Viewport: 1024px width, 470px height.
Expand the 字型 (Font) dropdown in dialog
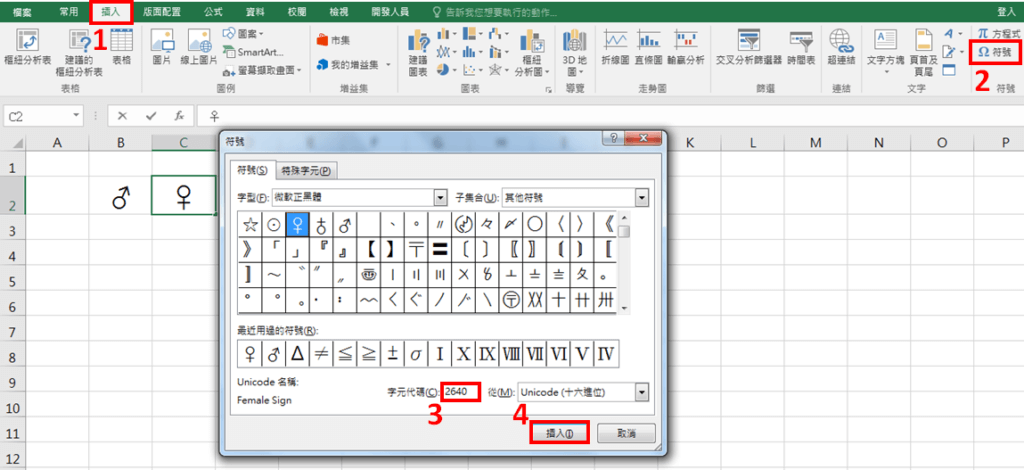point(440,197)
